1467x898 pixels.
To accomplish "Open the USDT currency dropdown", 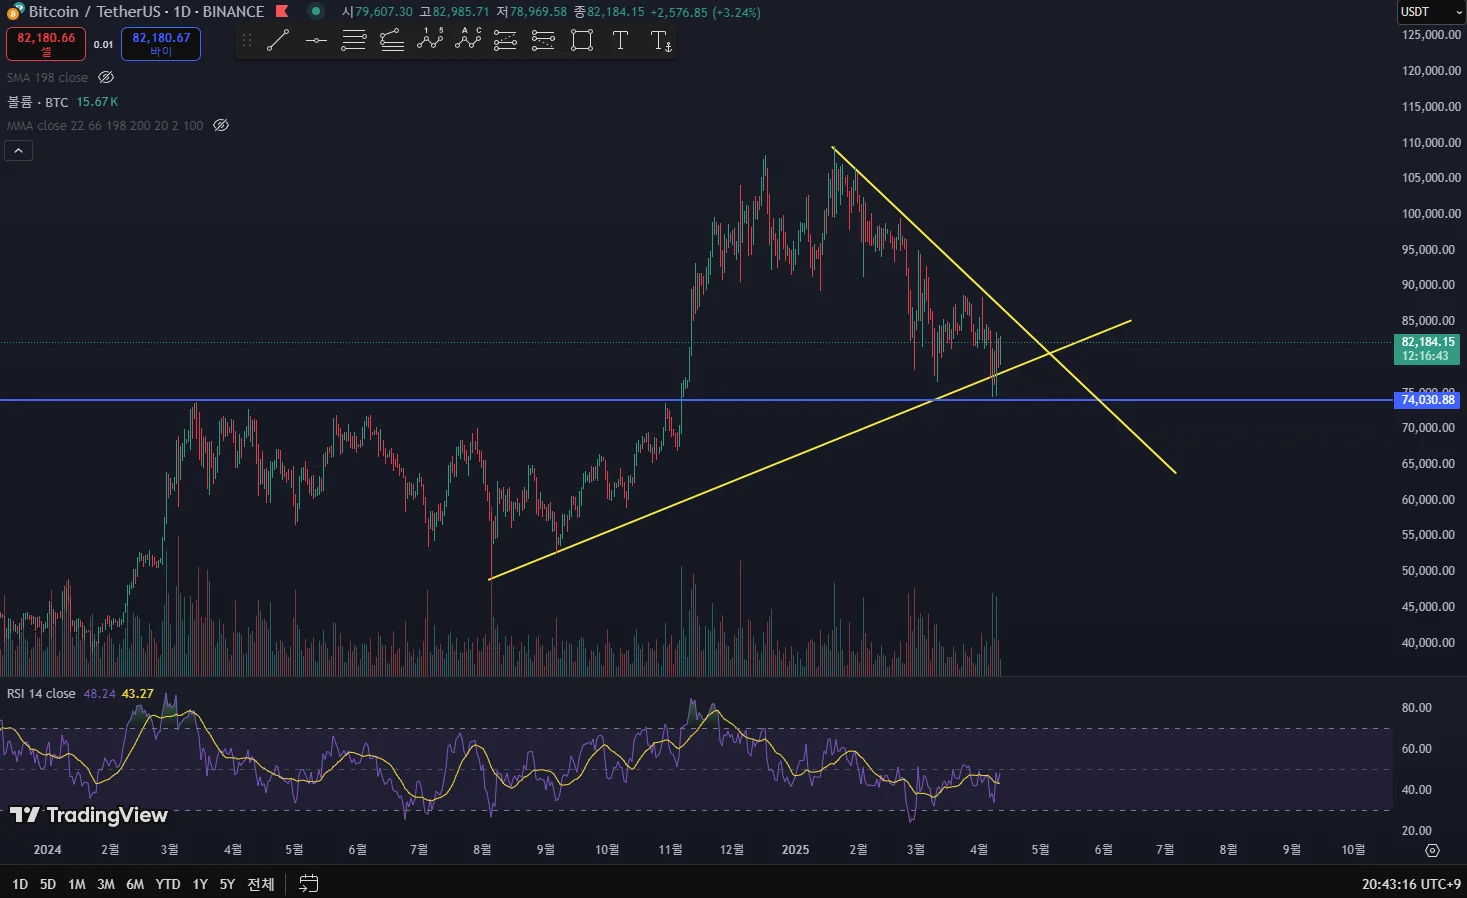I will (1430, 12).
